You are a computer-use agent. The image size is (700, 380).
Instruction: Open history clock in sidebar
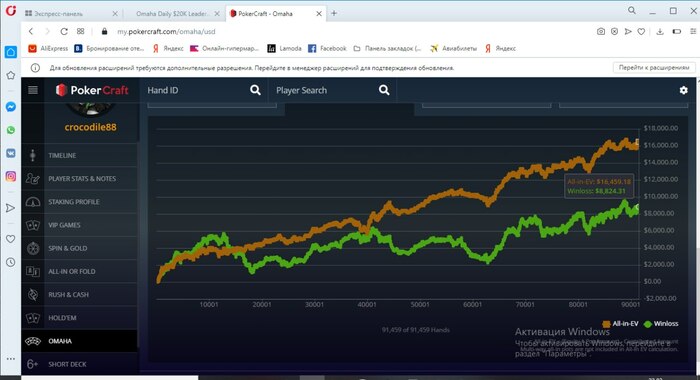coord(11,262)
